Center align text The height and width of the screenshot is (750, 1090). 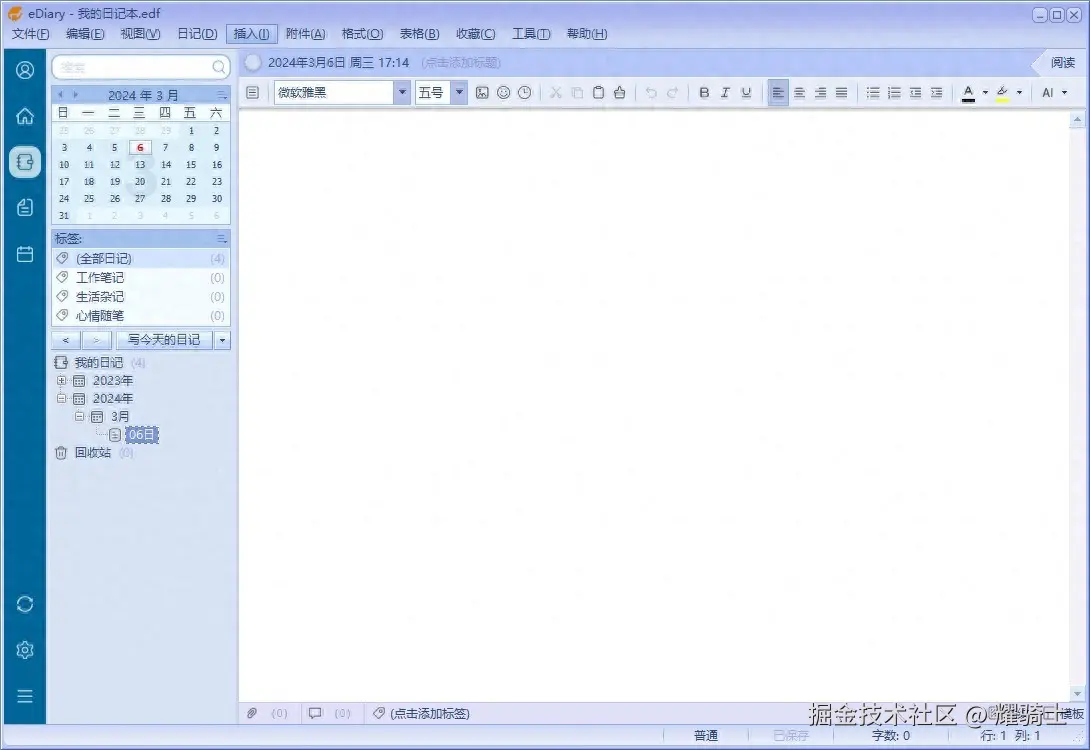coord(799,92)
